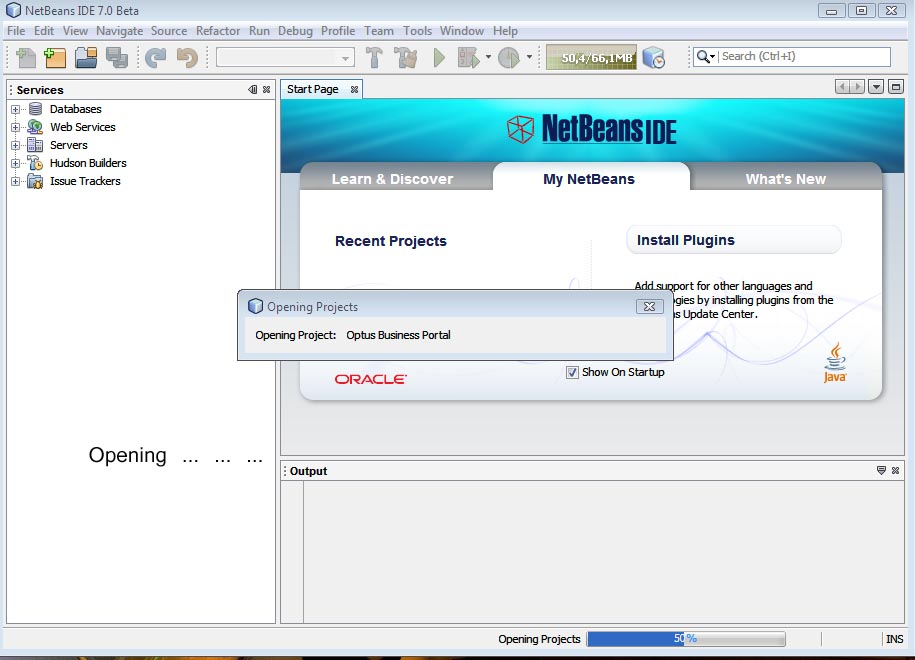
Task: Click the Opening Projects progress bar
Action: tap(686, 639)
